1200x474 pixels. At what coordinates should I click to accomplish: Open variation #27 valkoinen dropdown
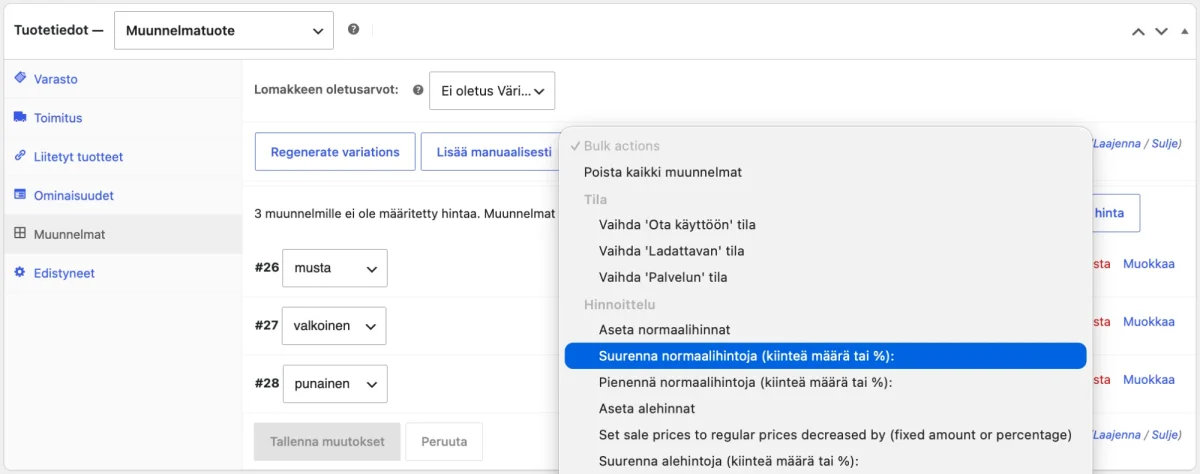click(x=334, y=326)
